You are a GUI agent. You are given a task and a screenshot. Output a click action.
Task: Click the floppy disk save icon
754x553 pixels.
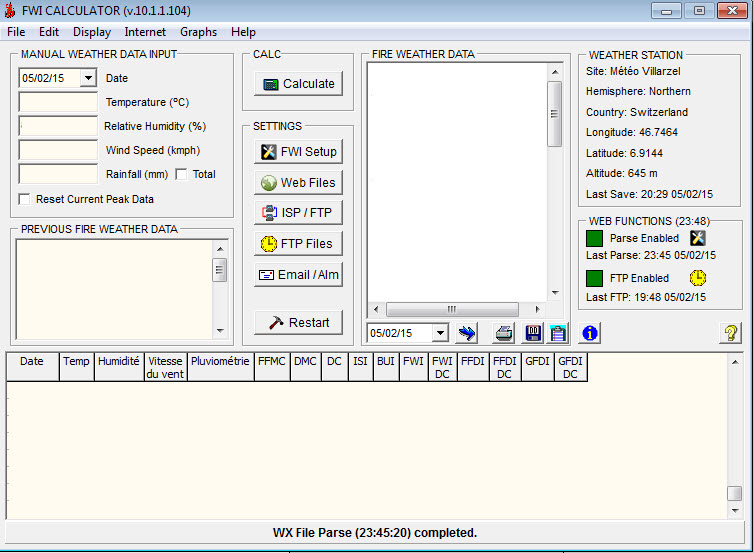point(533,333)
